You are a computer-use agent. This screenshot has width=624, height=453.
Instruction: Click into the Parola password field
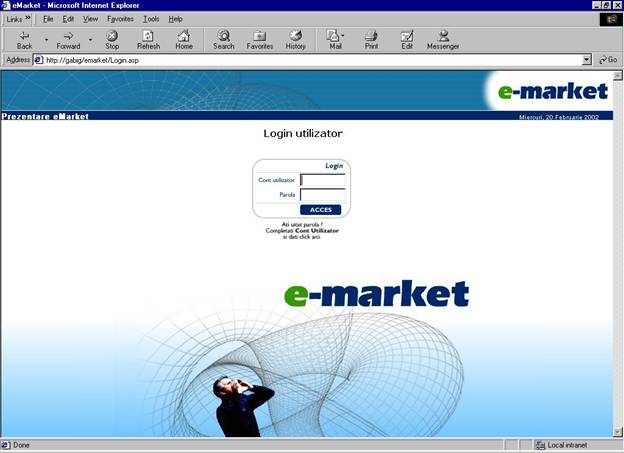323,195
